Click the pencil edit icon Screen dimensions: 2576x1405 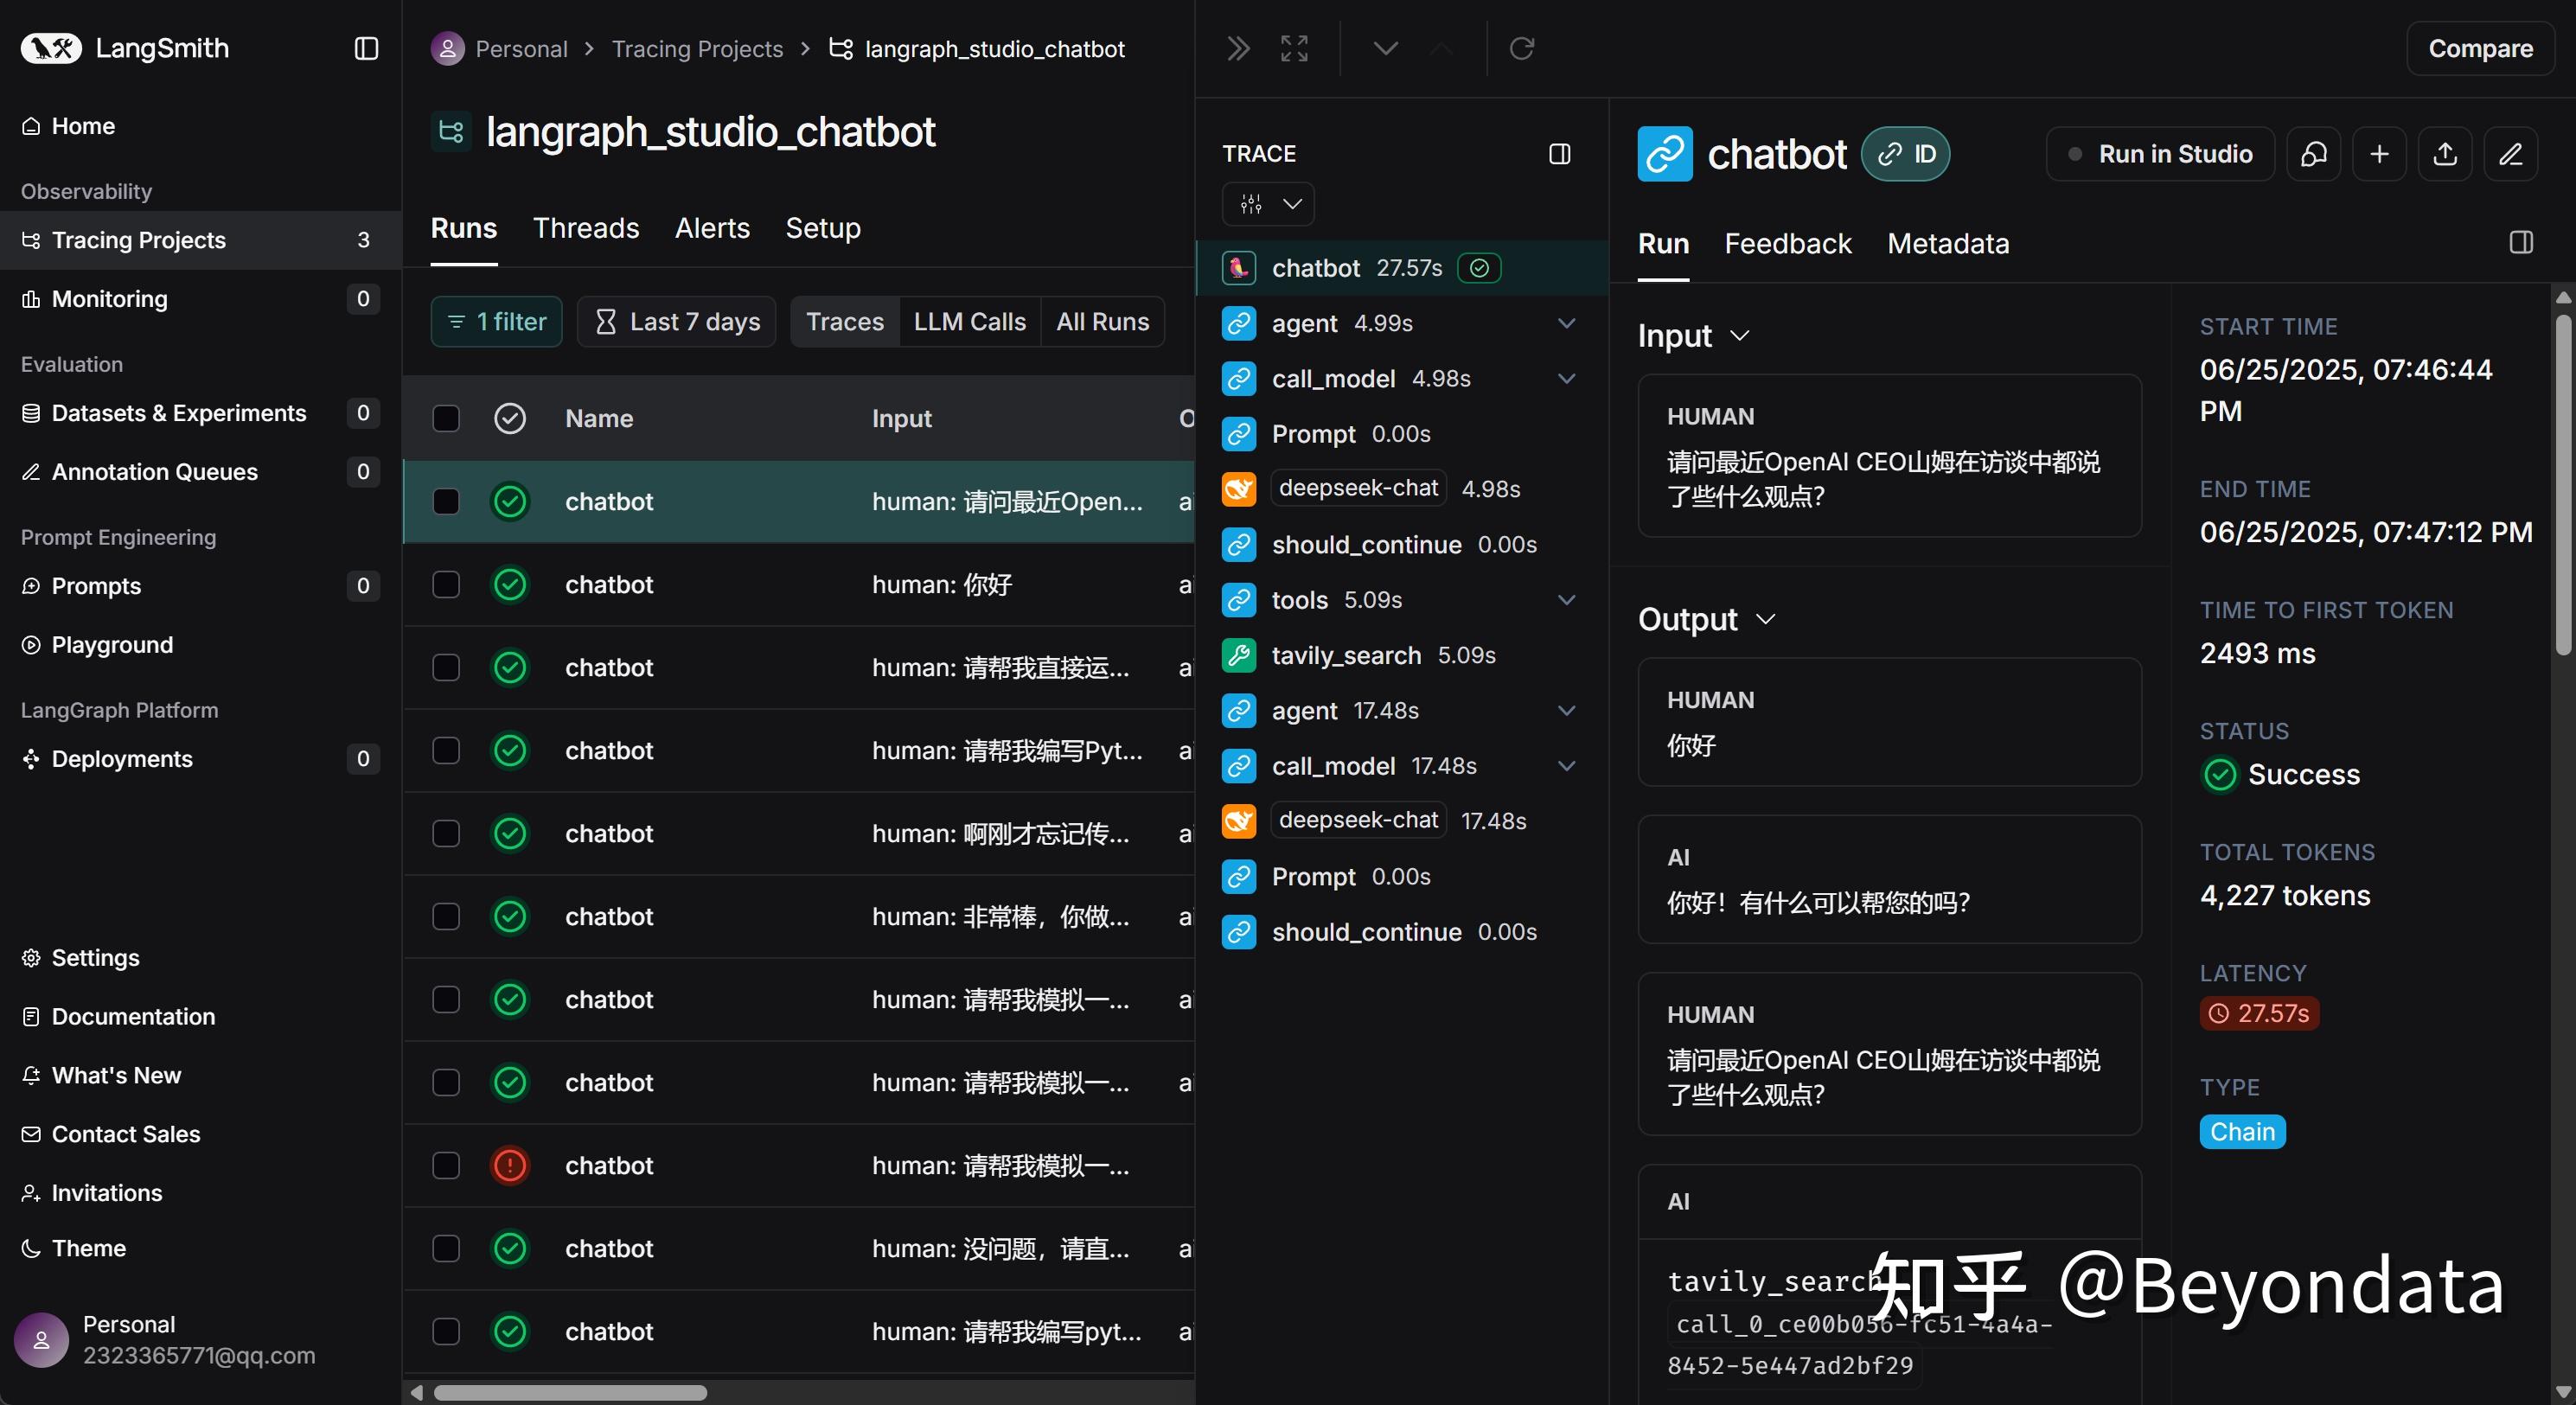coord(2510,154)
